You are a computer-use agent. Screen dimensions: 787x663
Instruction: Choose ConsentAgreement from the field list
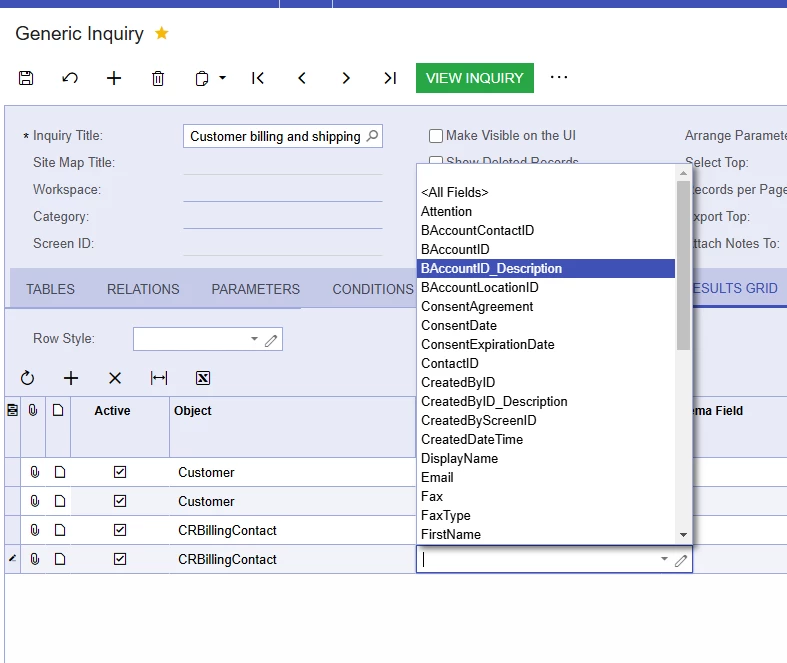point(546,307)
